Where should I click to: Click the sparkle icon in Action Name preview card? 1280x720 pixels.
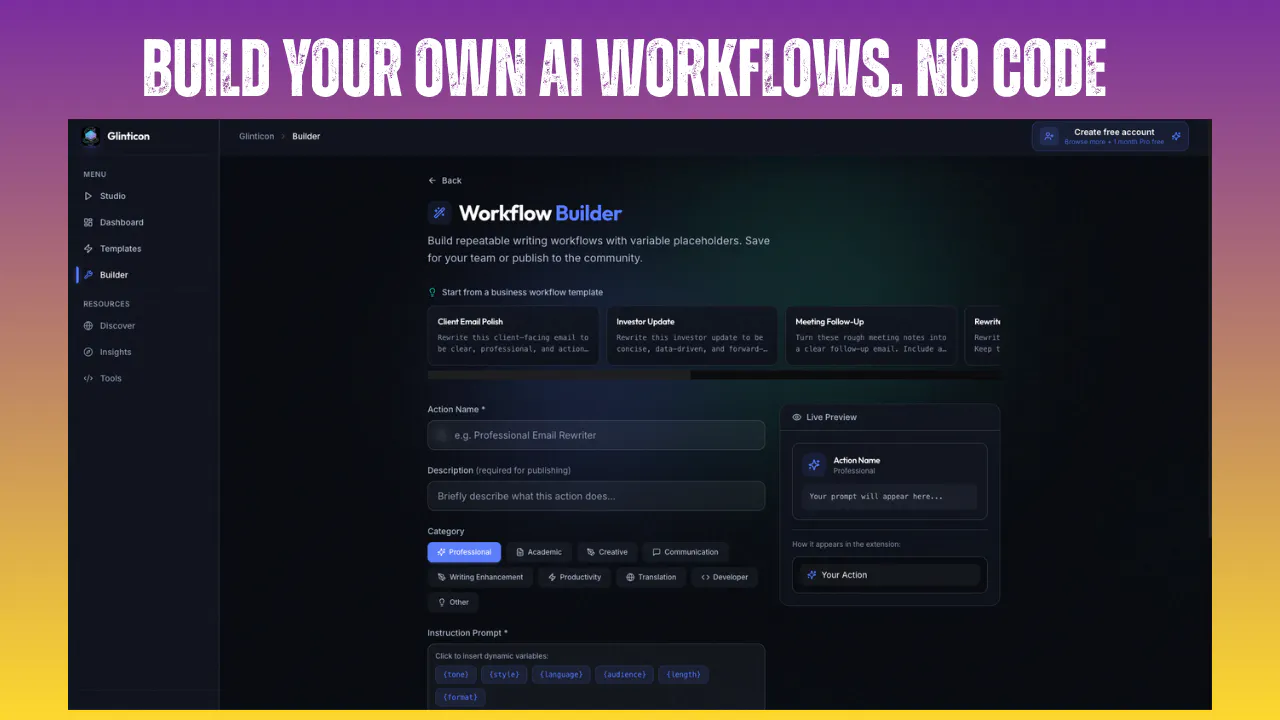[814, 465]
